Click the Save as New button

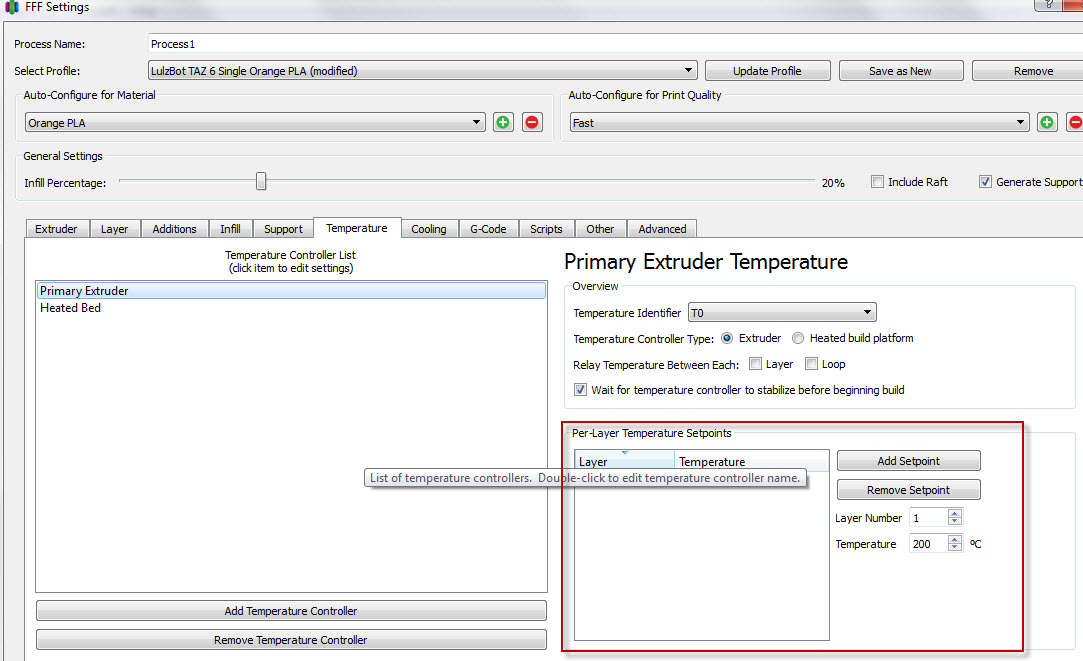[900, 70]
